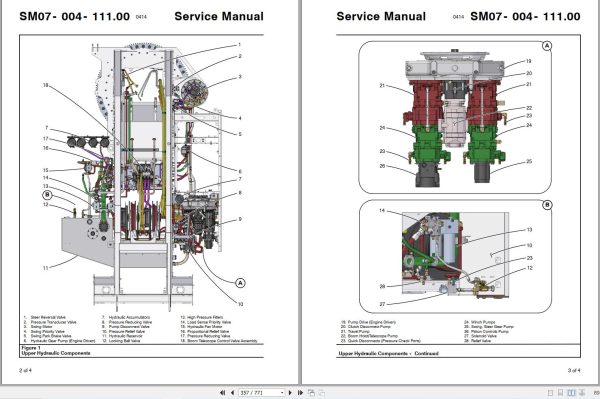
Task: Click legend entry '28. Relief Valve'
Action: [478, 341]
